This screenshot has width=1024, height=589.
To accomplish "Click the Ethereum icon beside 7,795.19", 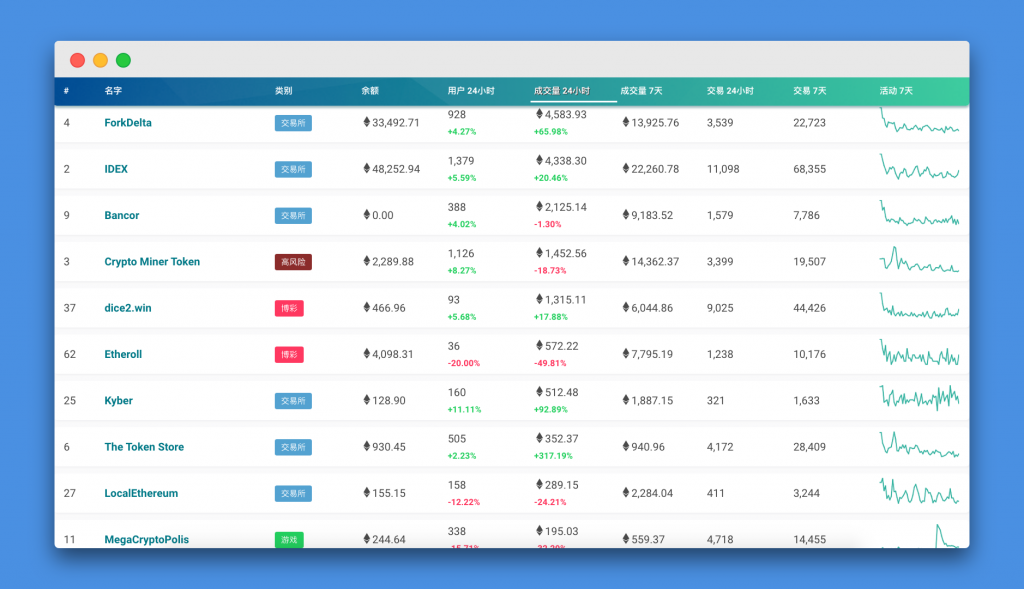I will (626, 354).
